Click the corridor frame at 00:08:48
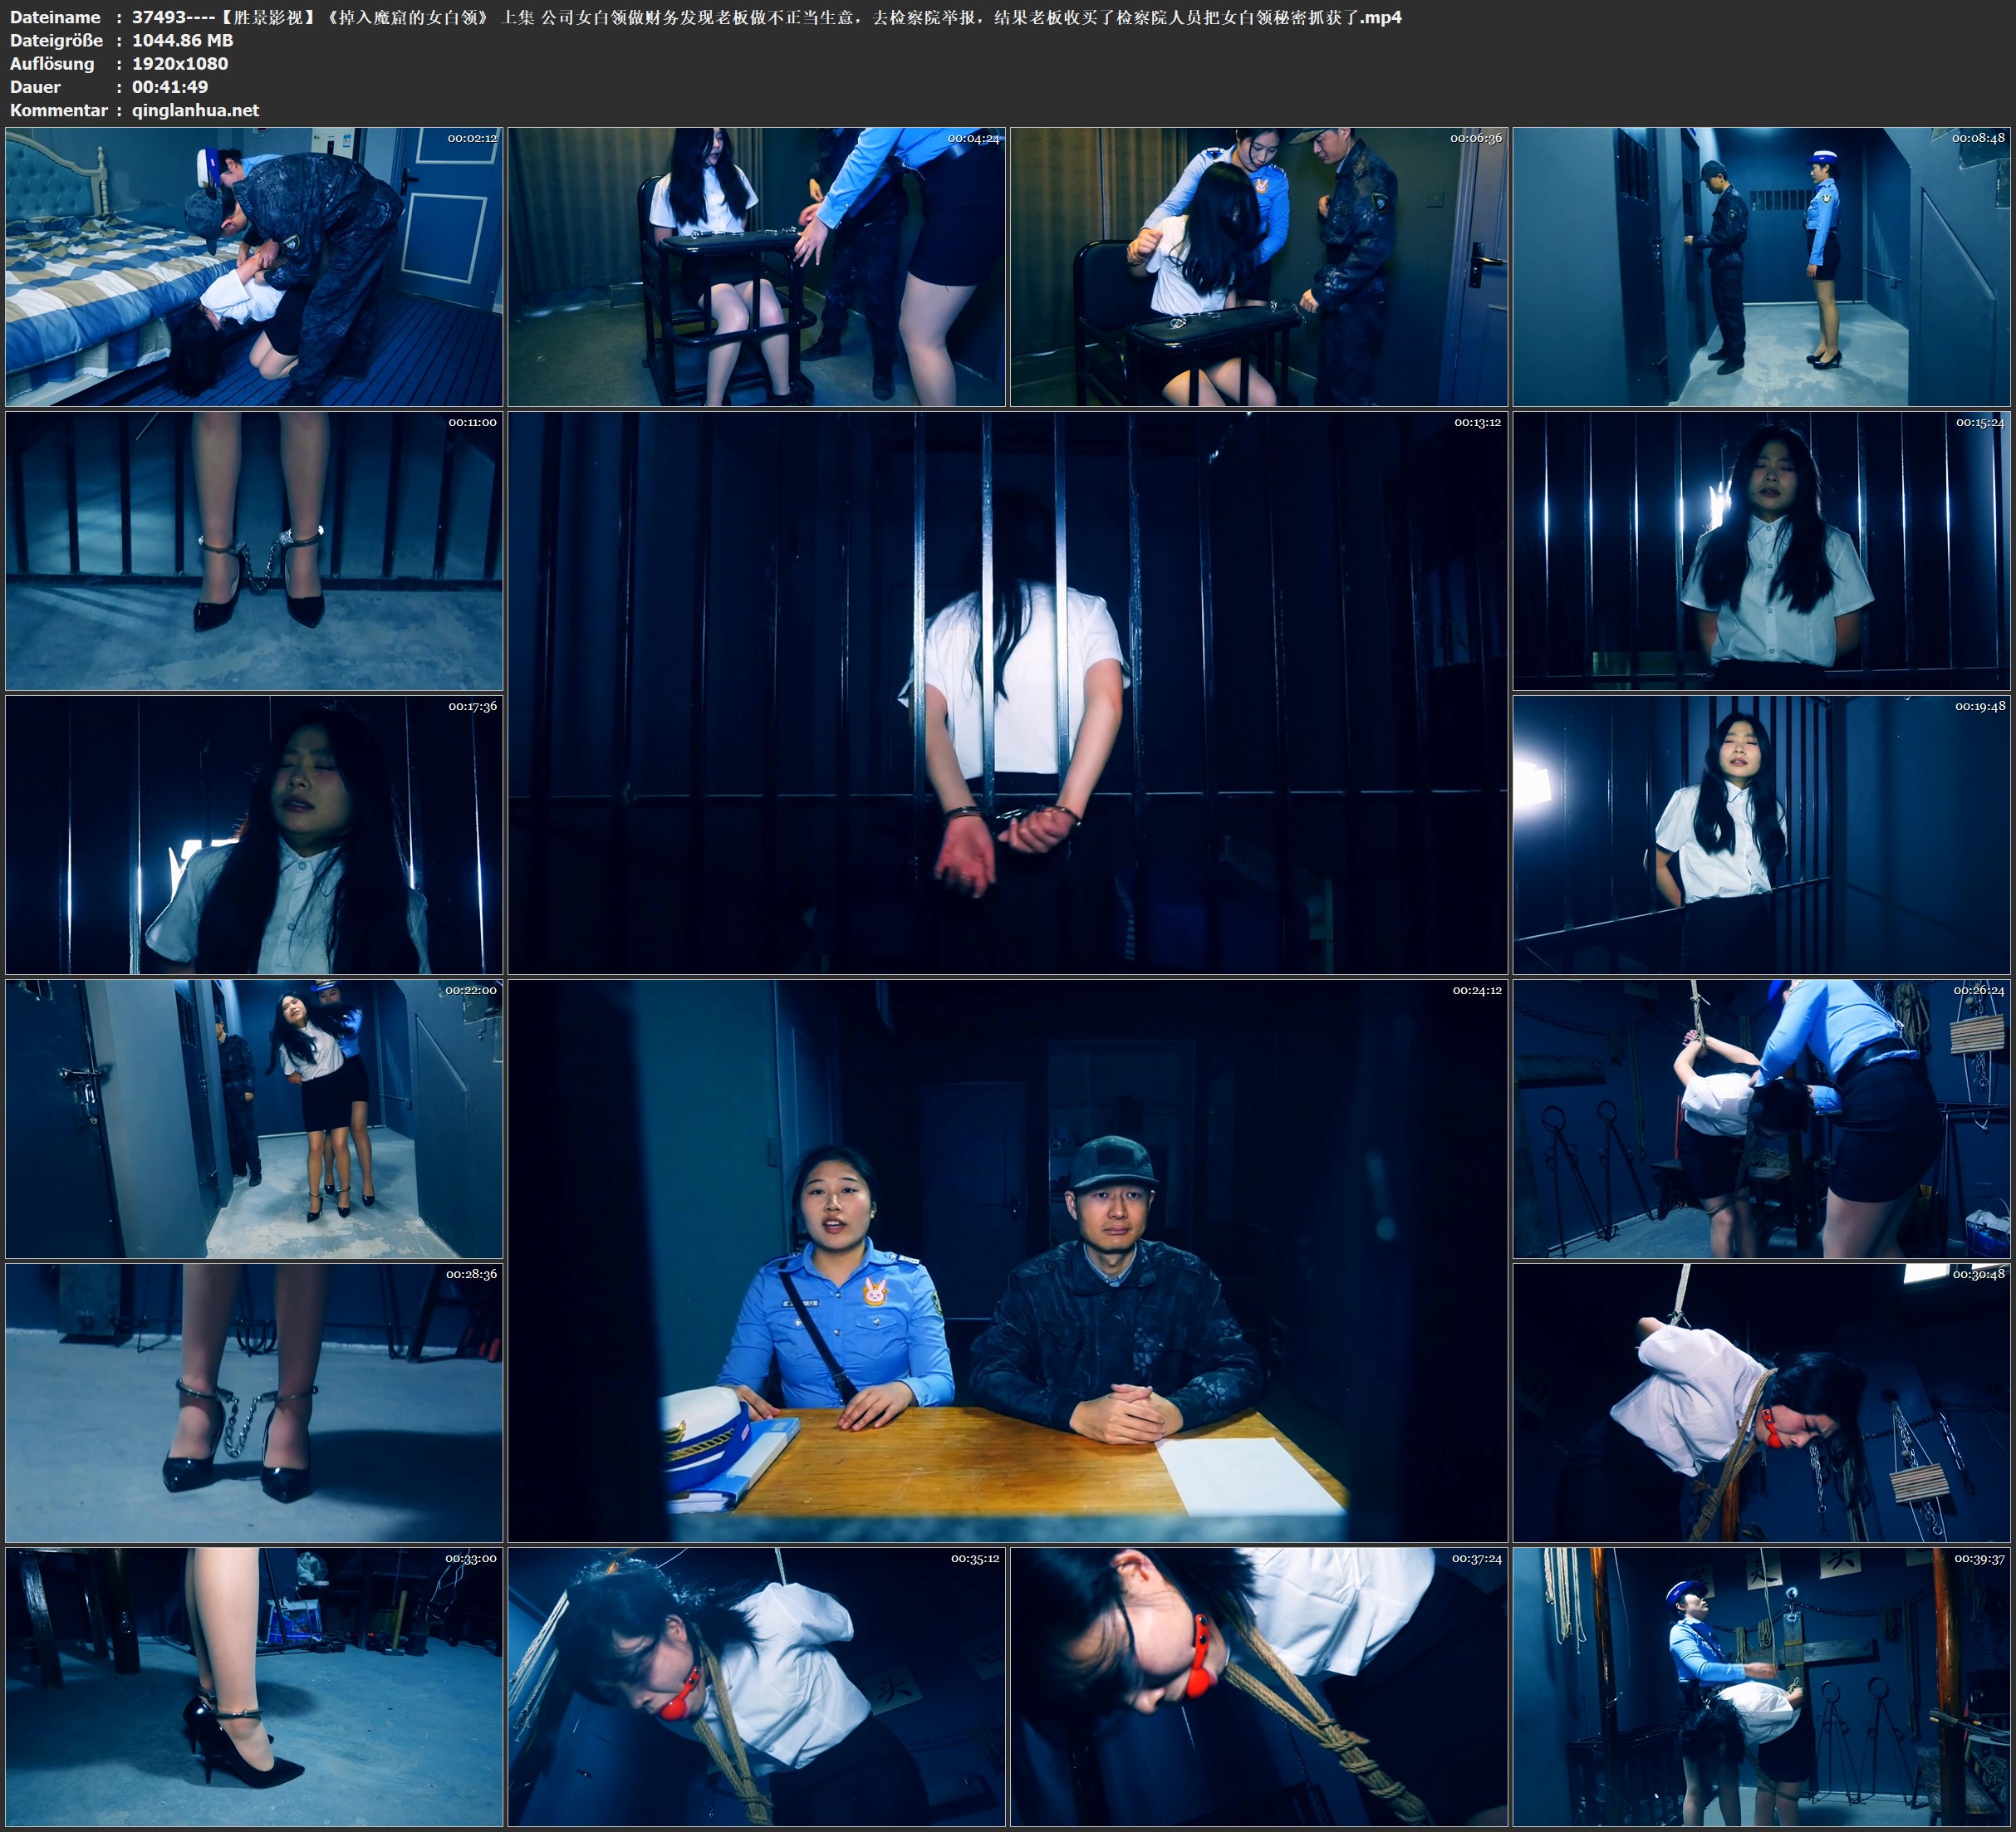The height and width of the screenshot is (1832, 2016). 1761,266
